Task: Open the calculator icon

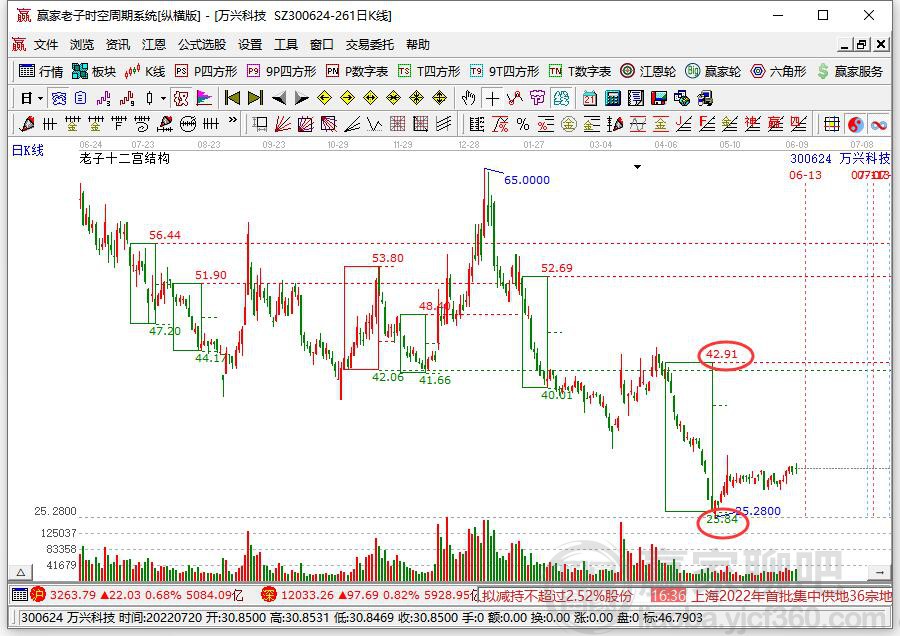Action: coord(612,99)
